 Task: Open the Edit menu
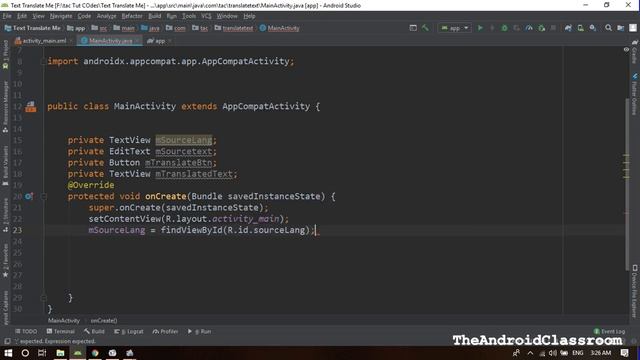(x=22, y=16)
